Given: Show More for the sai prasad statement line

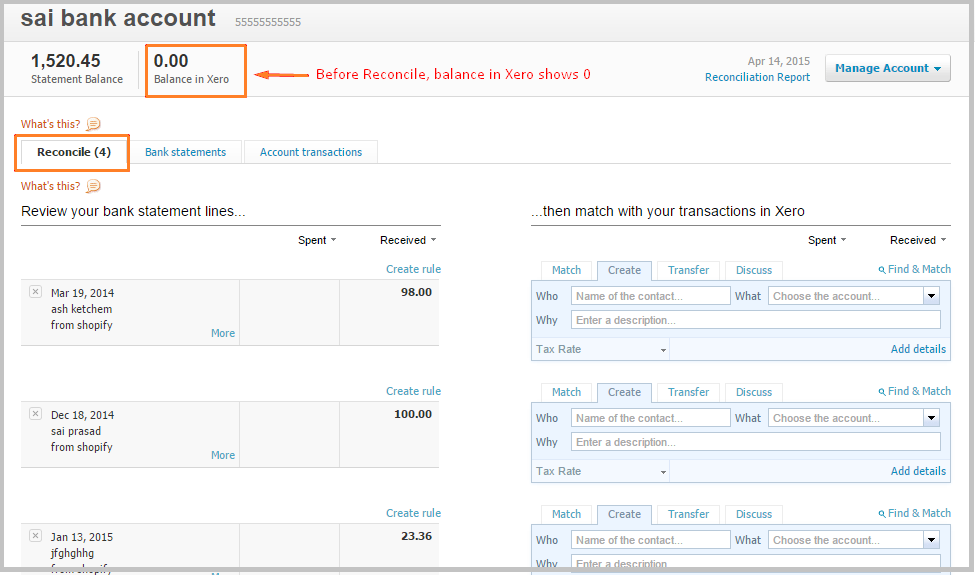Looking at the screenshot, I should coord(223,455).
